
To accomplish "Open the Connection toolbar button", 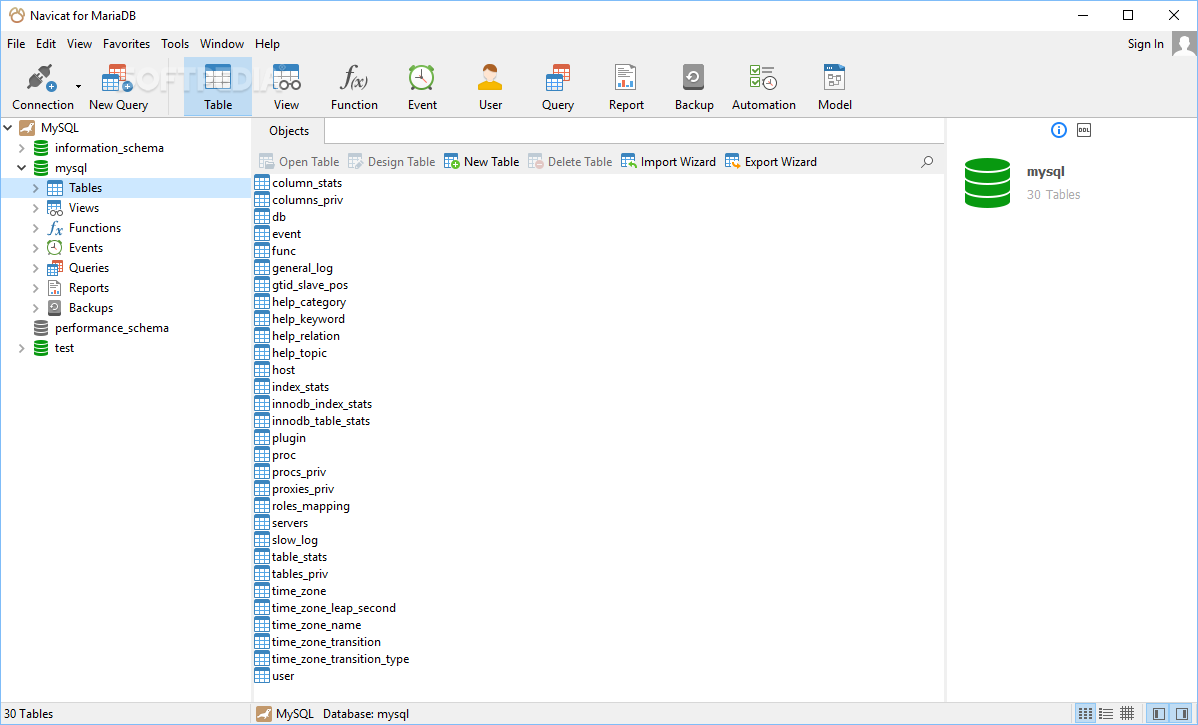I will pos(43,87).
